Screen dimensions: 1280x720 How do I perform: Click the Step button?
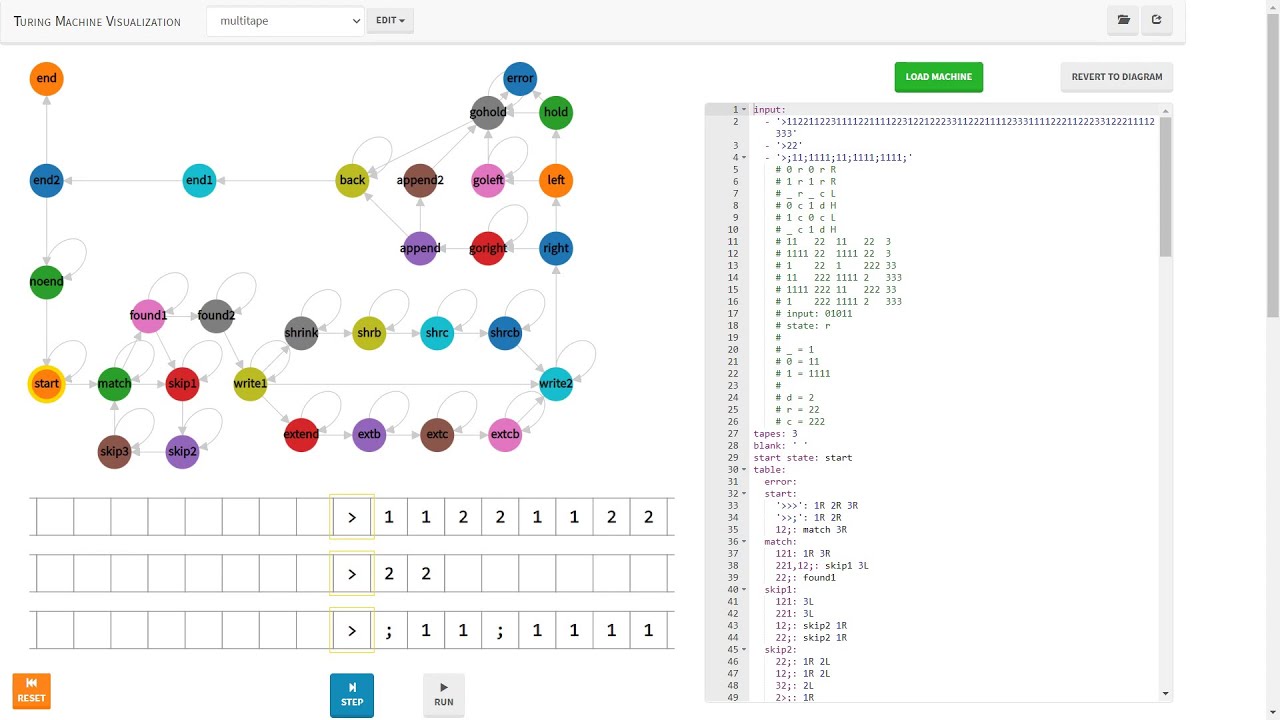coord(352,695)
